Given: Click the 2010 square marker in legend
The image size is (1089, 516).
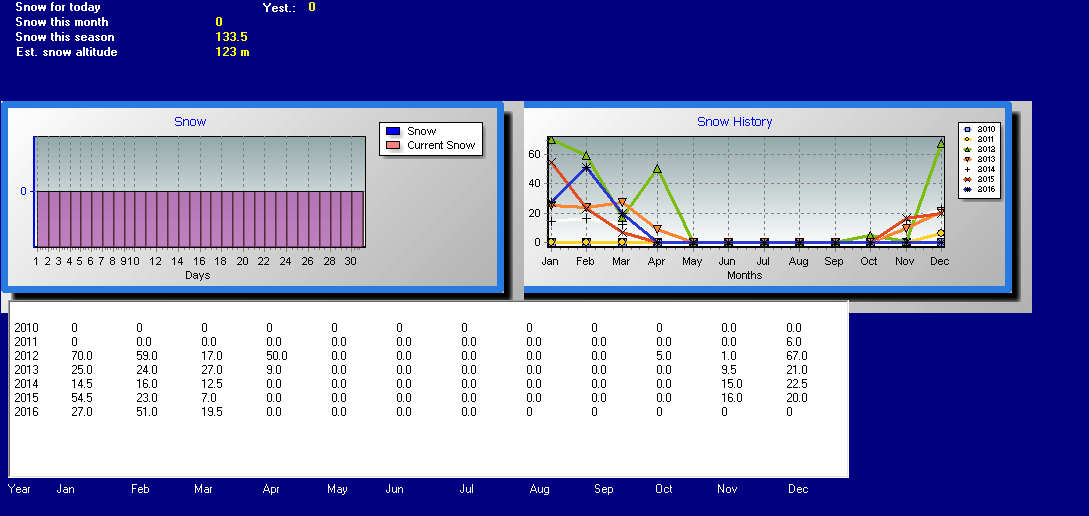Looking at the screenshot, I should (x=966, y=129).
